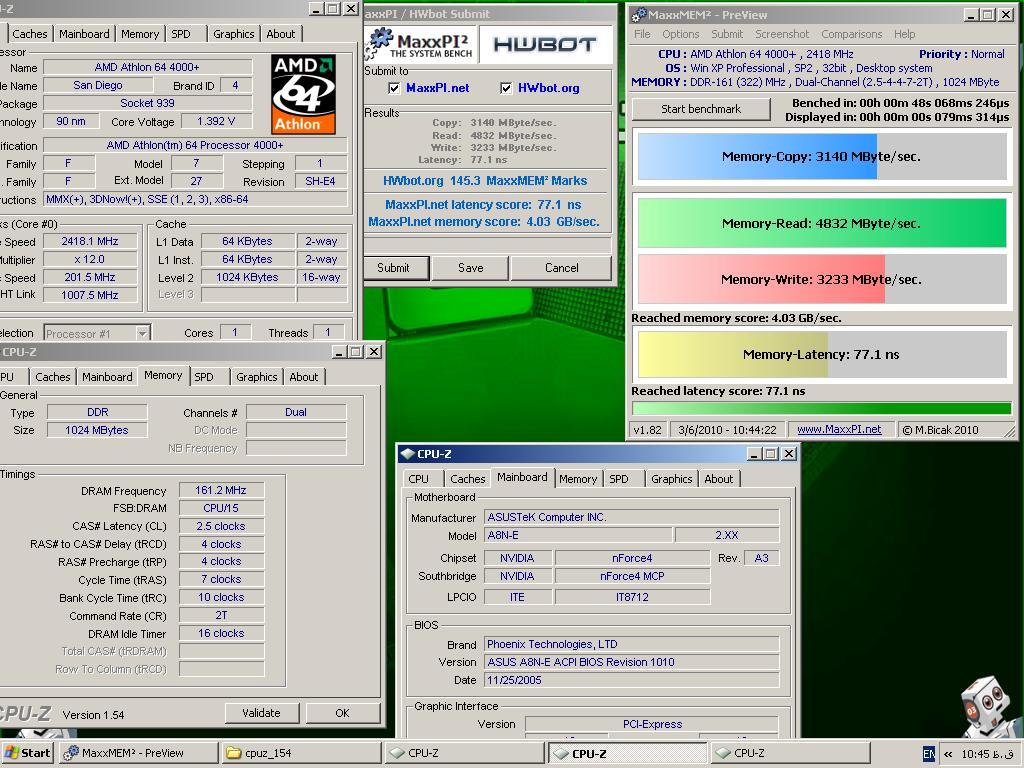Image resolution: width=1024 pixels, height=768 pixels.
Task: Select the Memory tab in top CPU-Z window
Action: click(x=140, y=34)
